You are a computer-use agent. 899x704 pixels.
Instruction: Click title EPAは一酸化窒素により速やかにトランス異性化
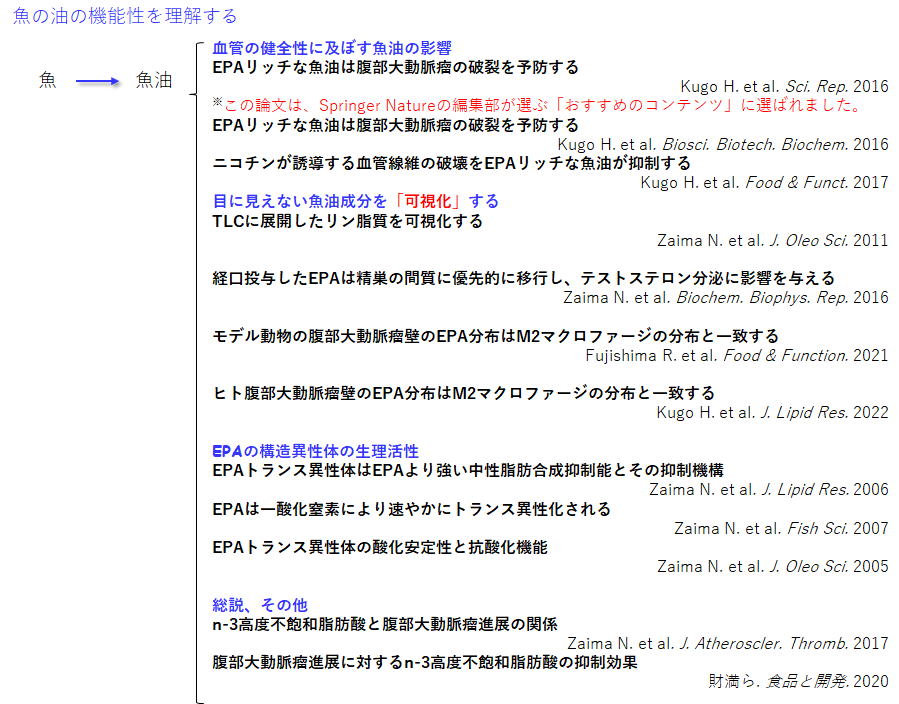[x=412, y=509]
